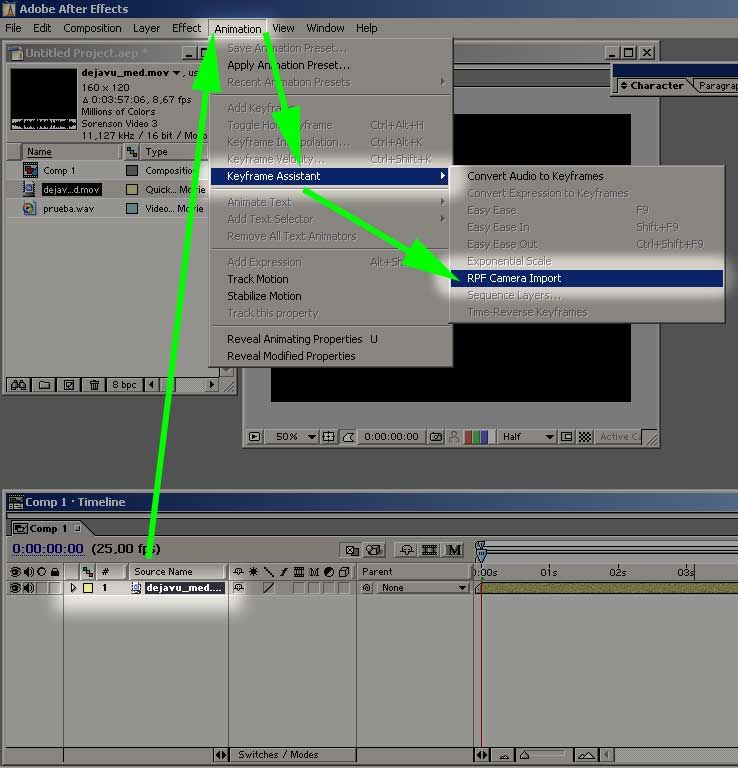Click the new composition icon in Project panel

[x=69, y=385]
